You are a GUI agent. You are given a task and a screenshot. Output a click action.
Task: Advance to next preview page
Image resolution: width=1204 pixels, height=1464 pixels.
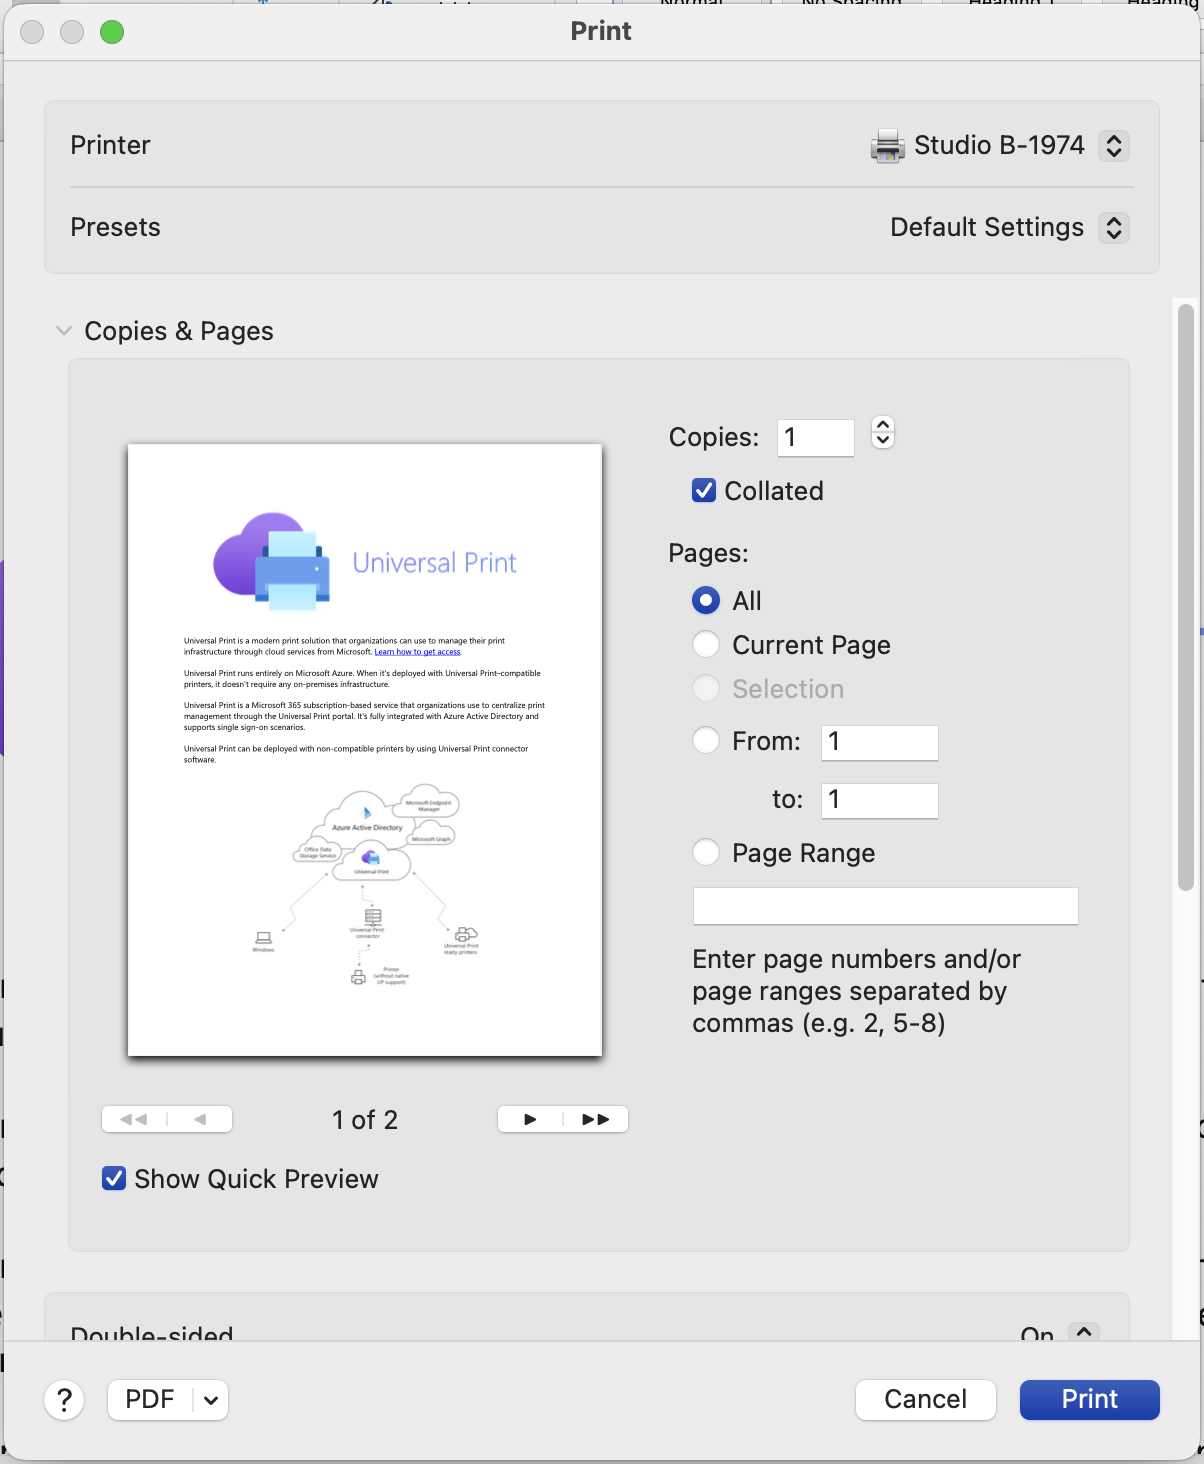(x=529, y=1119)
